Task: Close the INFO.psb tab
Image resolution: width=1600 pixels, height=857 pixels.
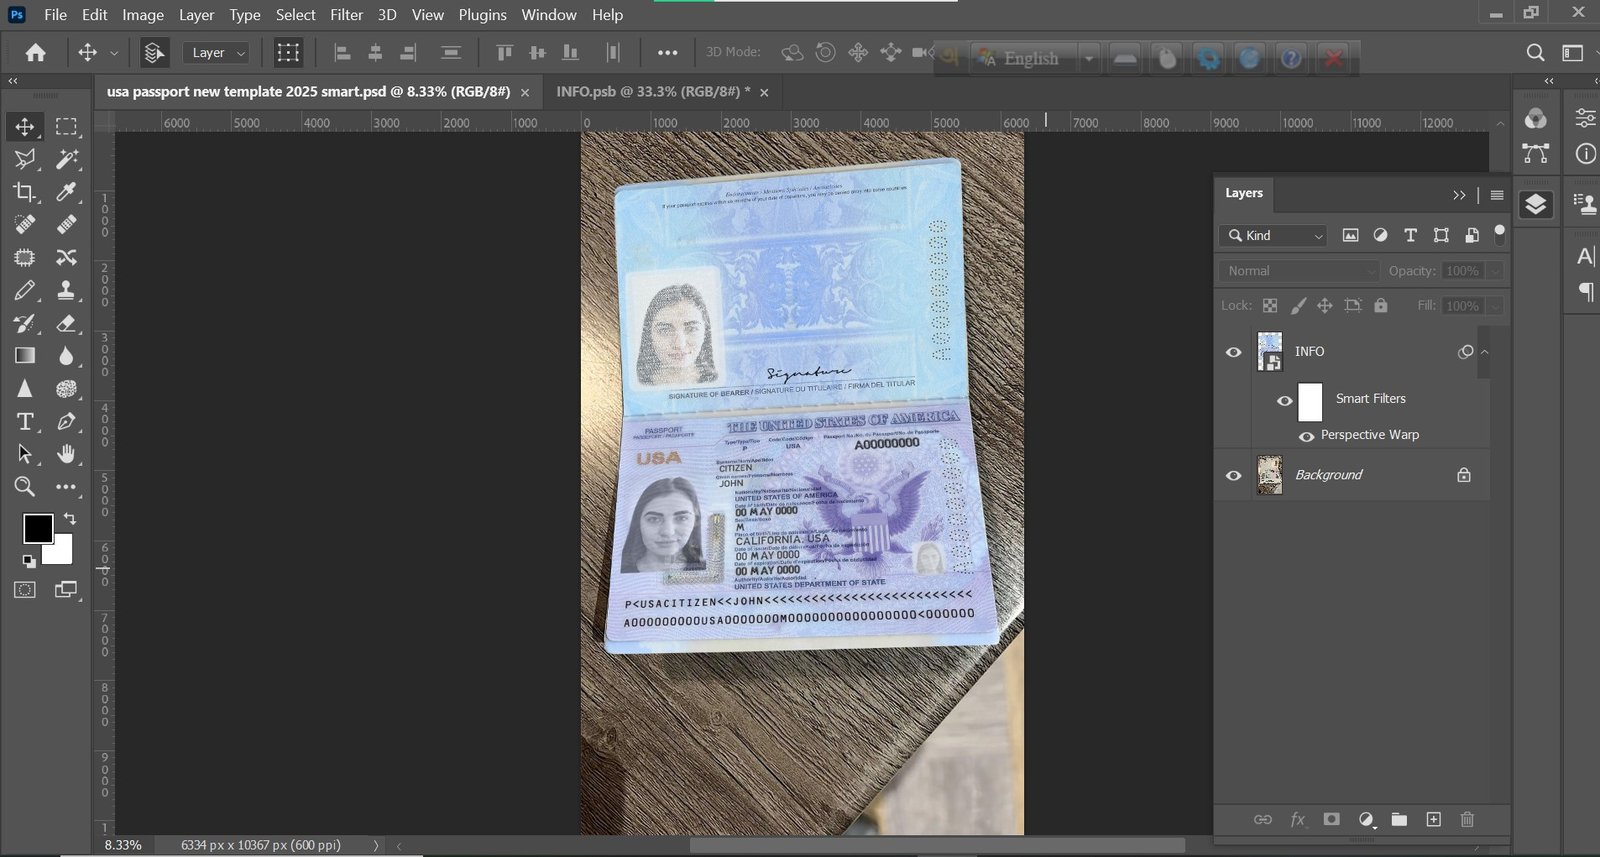Action: click(x=764, y=92)
